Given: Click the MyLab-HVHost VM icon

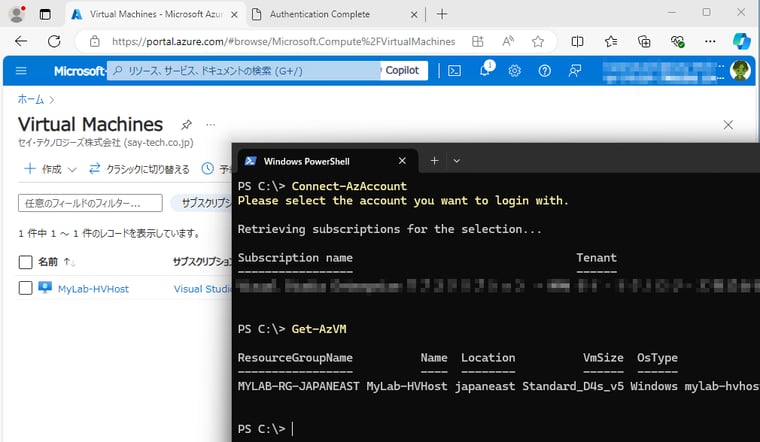Looking at the screenshot, I should coord(45,288).
